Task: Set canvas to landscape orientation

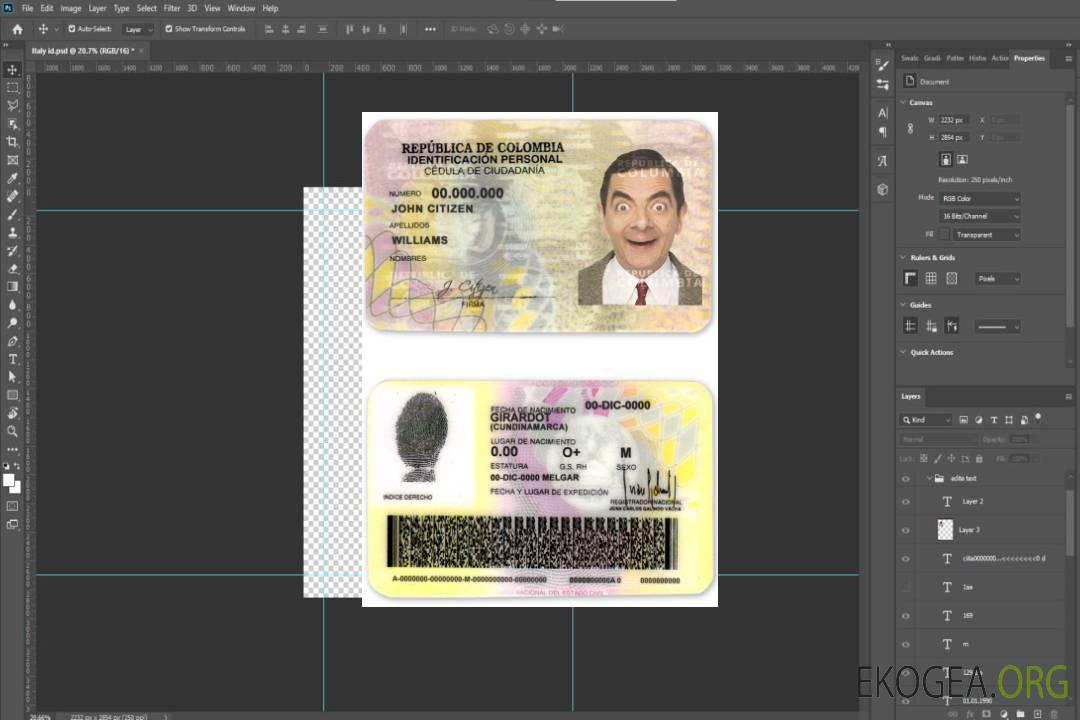Action: (962, 160)
